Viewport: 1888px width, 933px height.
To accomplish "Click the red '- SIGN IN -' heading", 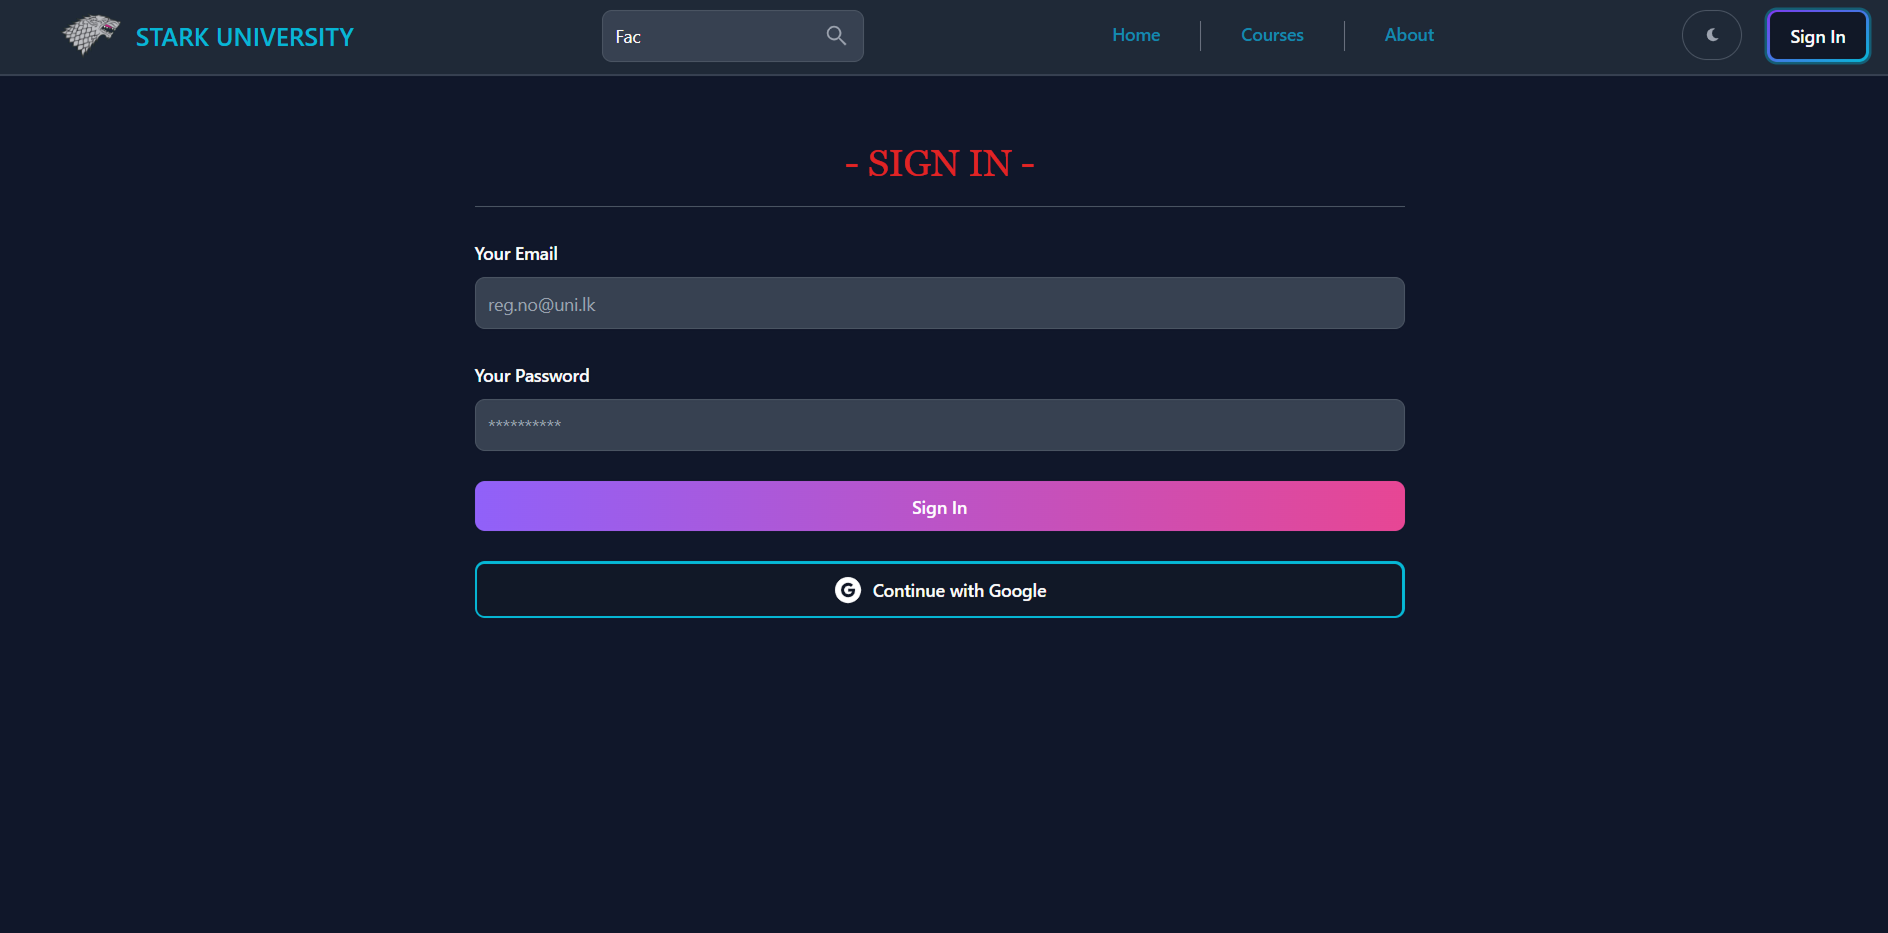I will coord(939,162).
